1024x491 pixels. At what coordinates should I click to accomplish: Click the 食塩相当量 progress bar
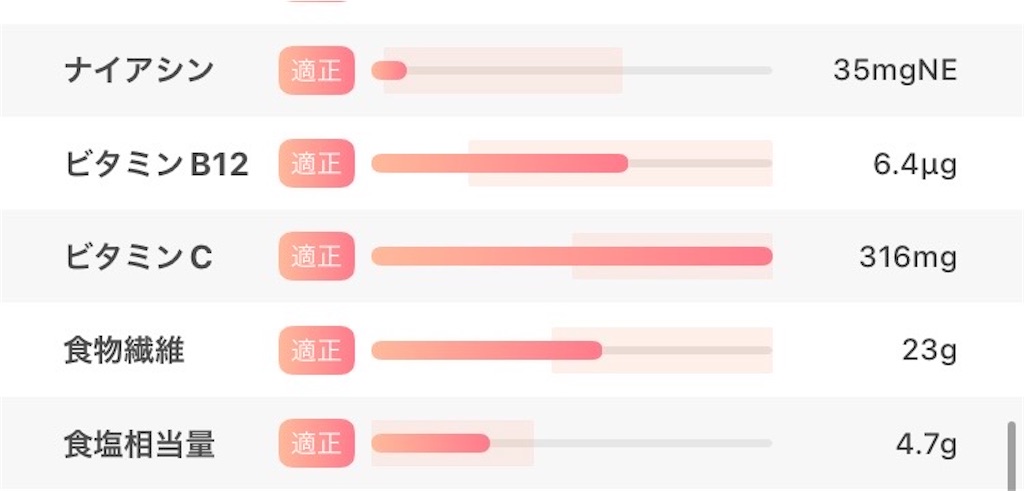572,443
